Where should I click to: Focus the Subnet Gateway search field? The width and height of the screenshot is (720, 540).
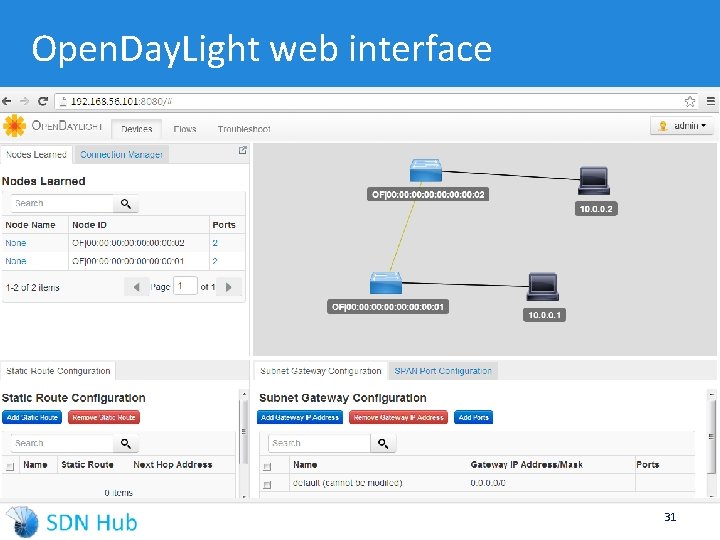tap(319, 443)
